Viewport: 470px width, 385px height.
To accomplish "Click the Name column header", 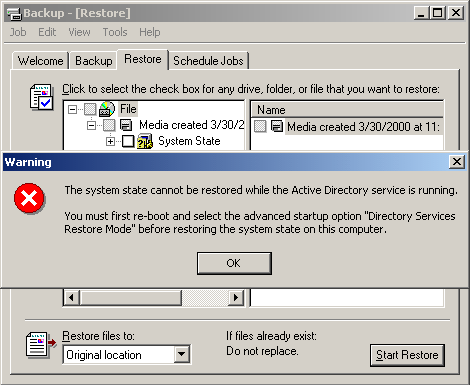I will point(347,110).
